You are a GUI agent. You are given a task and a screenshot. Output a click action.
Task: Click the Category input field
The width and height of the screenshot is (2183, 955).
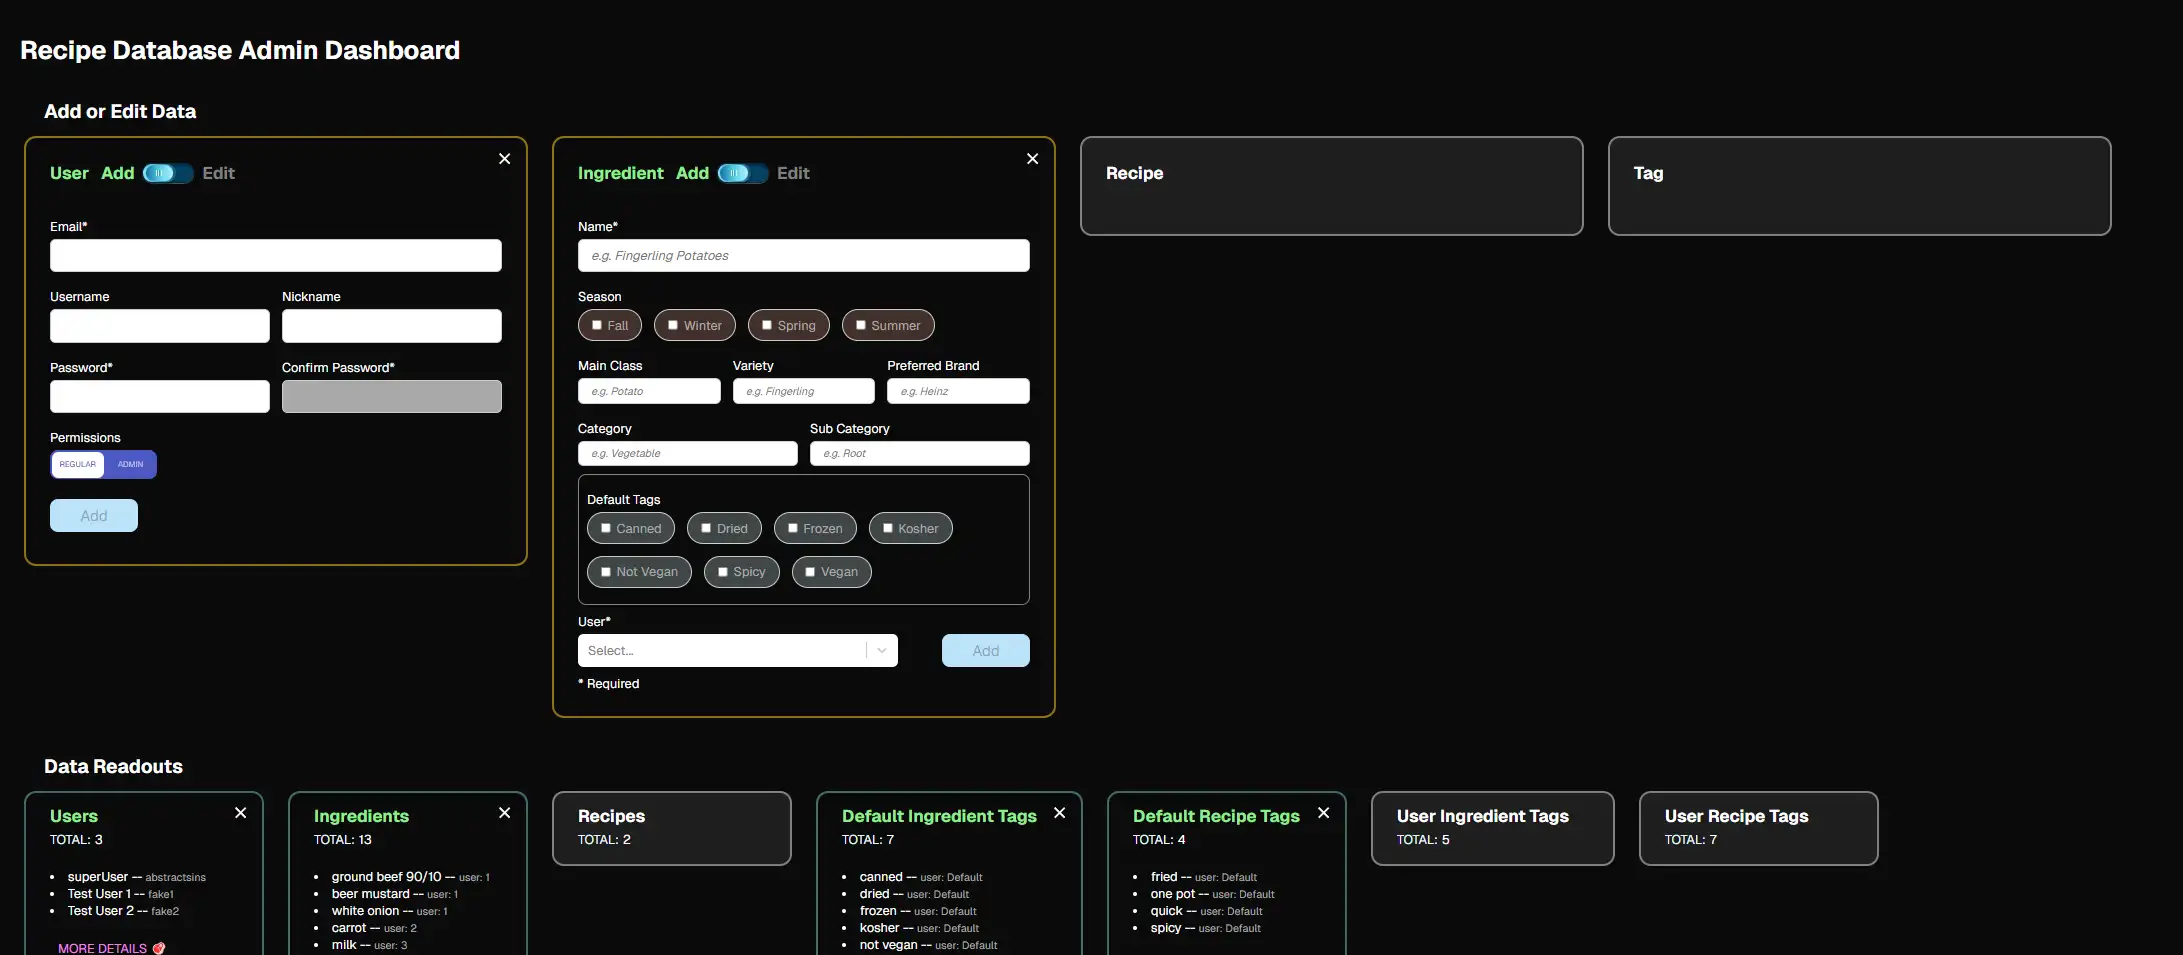[x=688, y=453]
